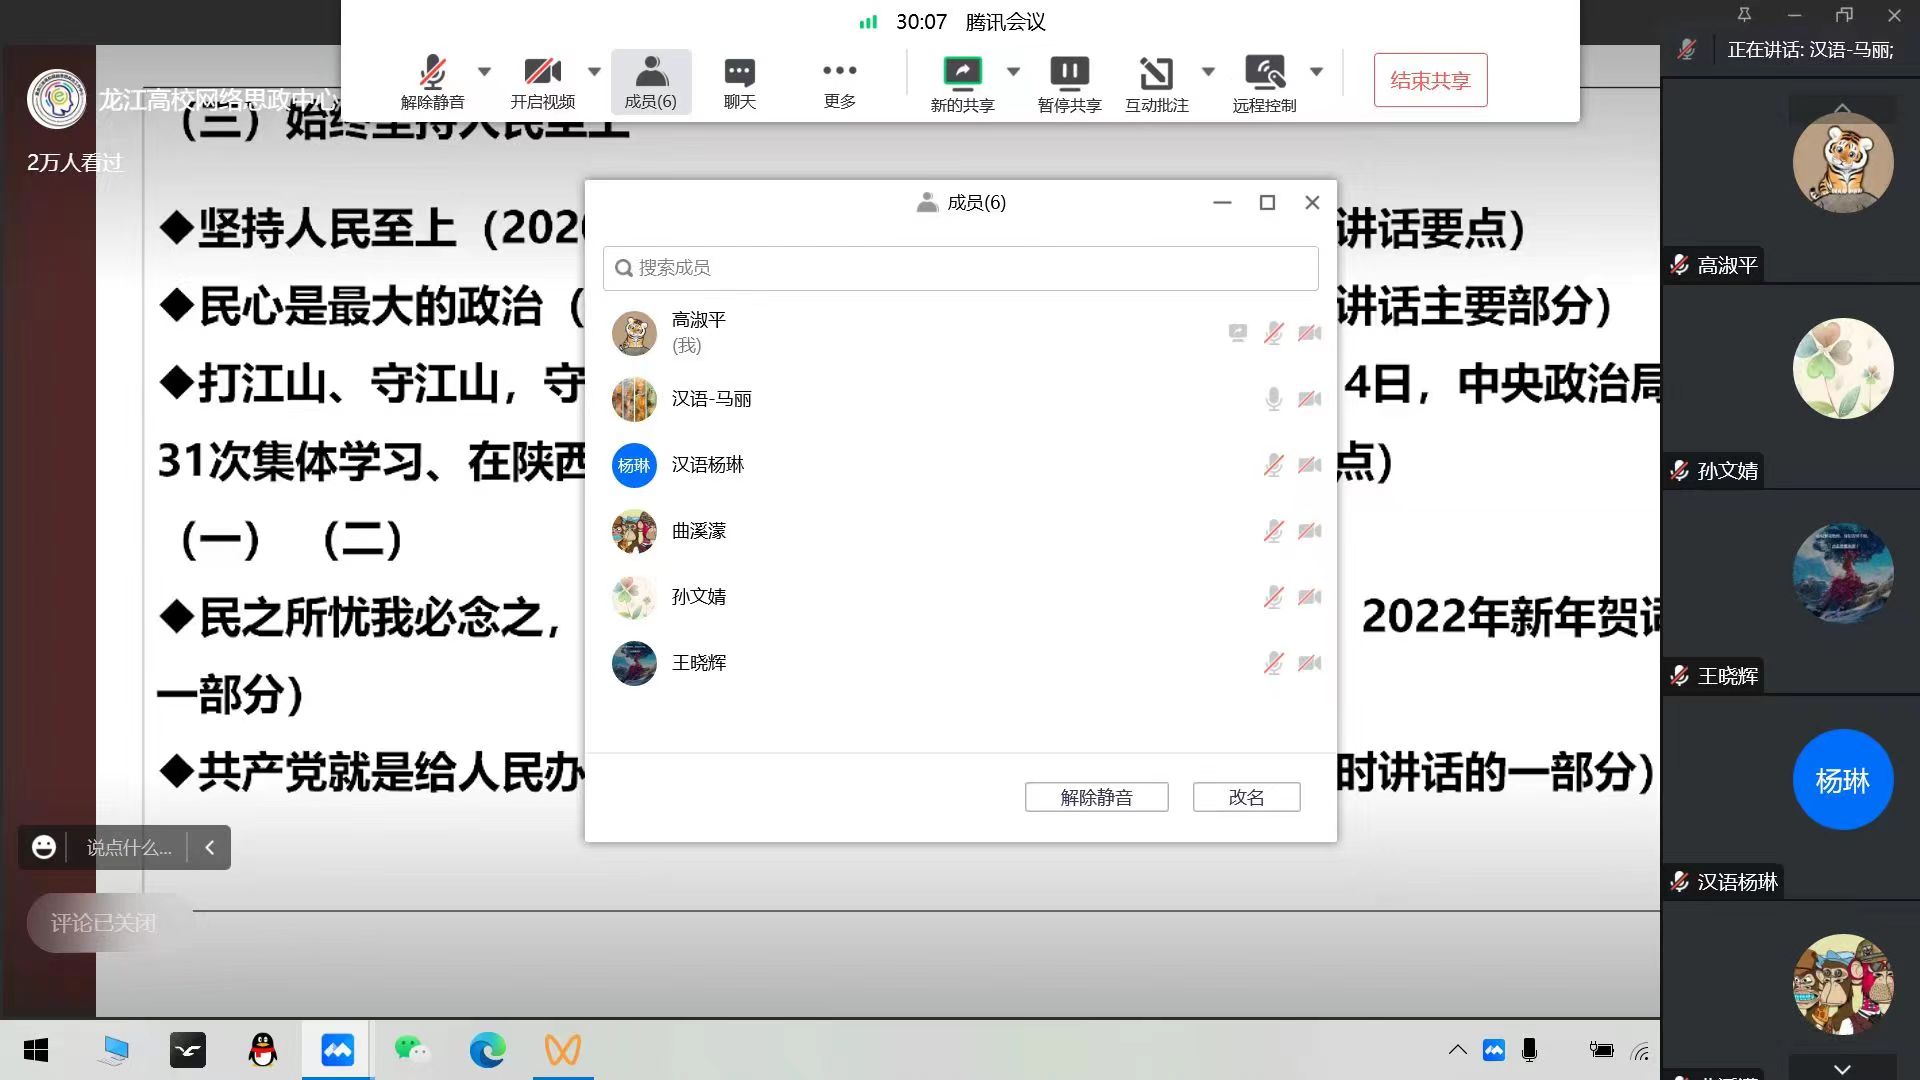The image size is (1920, 1080).
Task: Open interactive annotation (互动批注) tool
Action: click(x=1156, y=73)
